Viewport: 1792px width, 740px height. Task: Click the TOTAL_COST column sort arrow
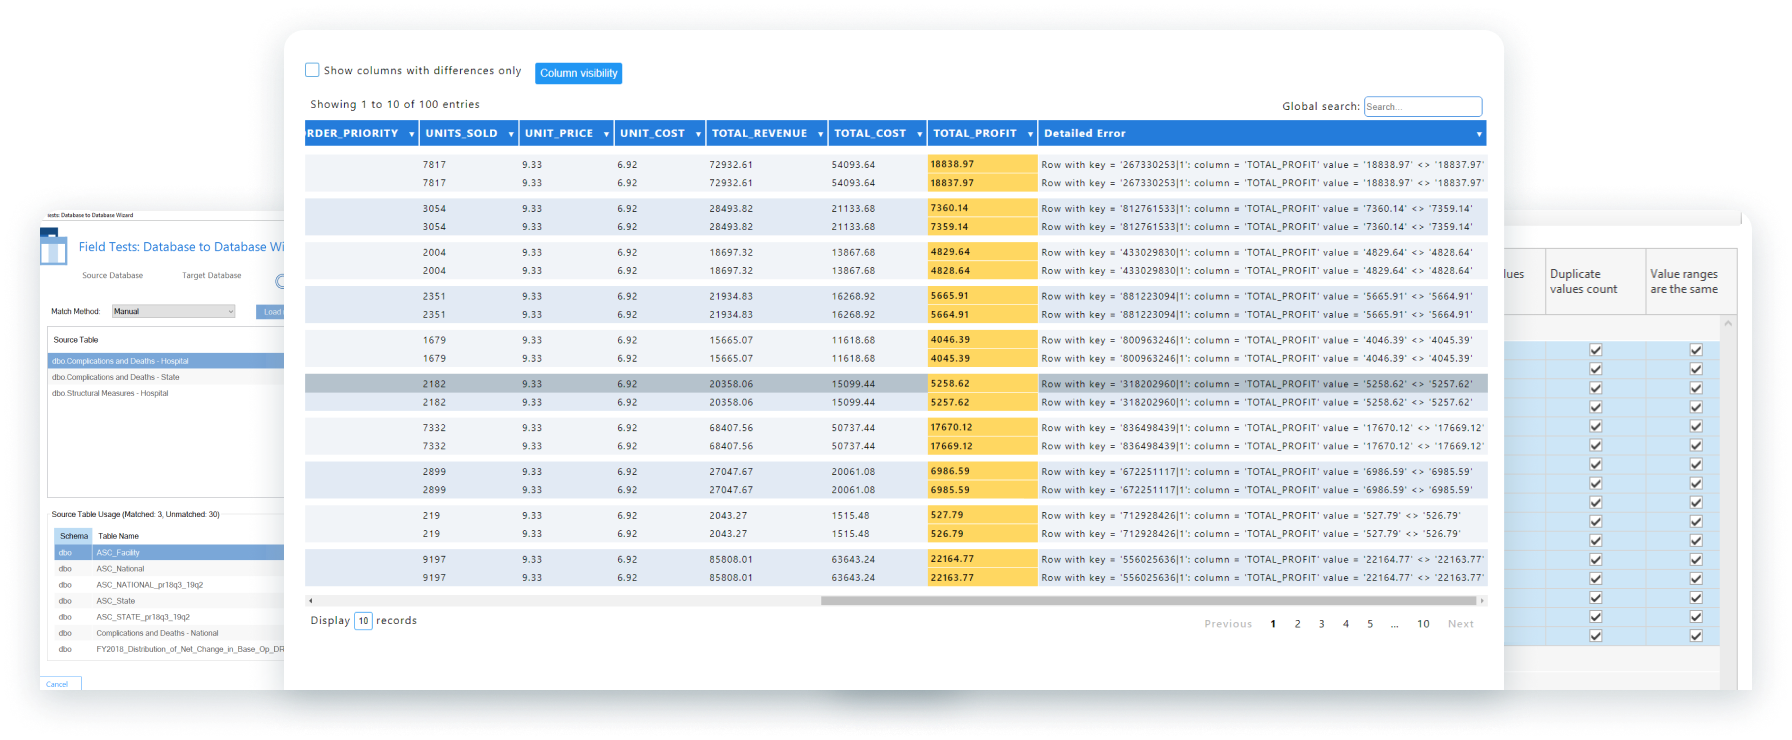coord(919,134)
